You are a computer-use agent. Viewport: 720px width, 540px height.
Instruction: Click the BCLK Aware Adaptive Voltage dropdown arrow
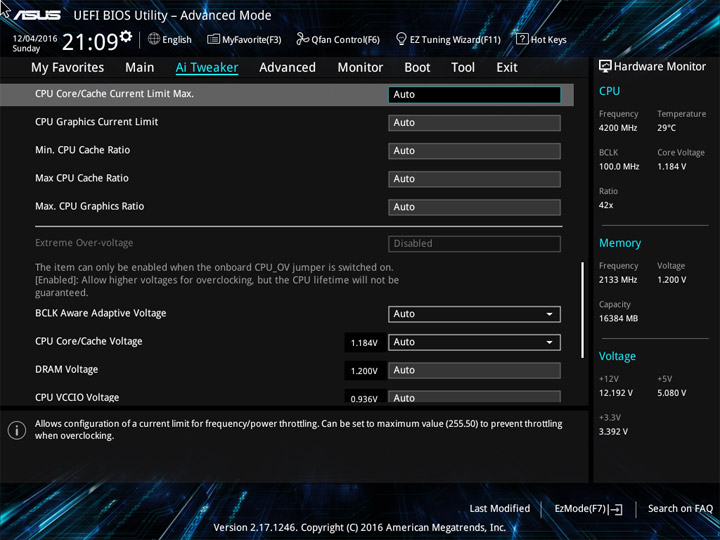tap(549, 314)
